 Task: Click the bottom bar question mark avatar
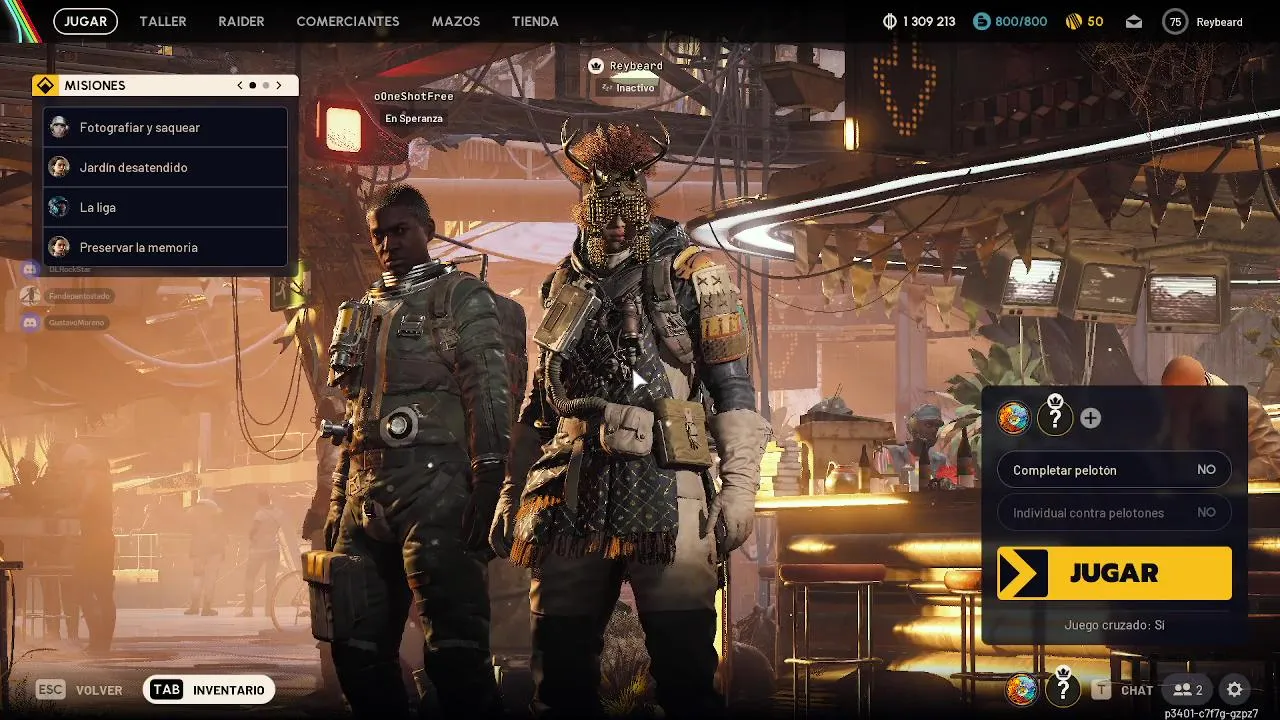click(1063, 689)
